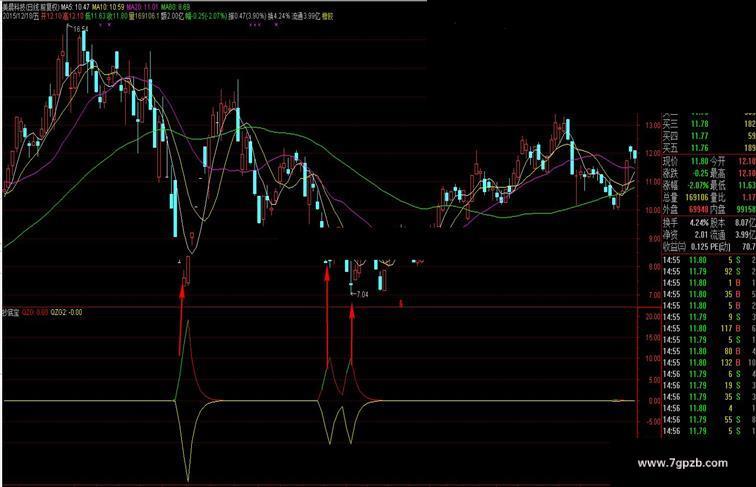Click the 买四 row priced 11.77

click(x=709, y=136)
